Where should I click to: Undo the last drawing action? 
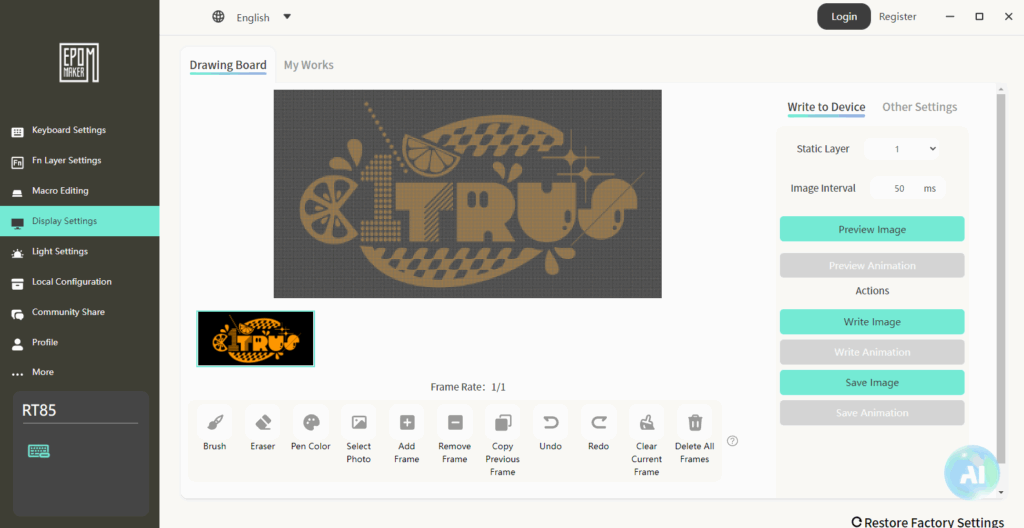pyautogui.click(x=551, y=423)
